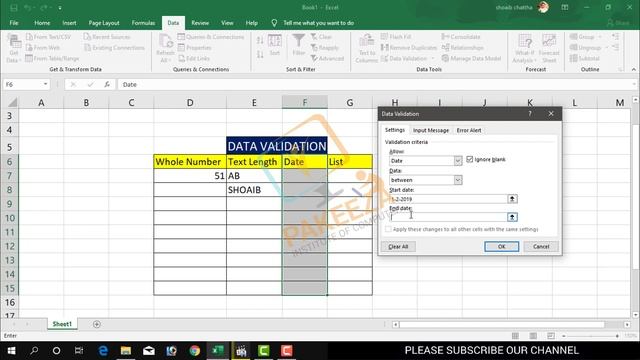Click the Select All corner triangle

[12, 102]
